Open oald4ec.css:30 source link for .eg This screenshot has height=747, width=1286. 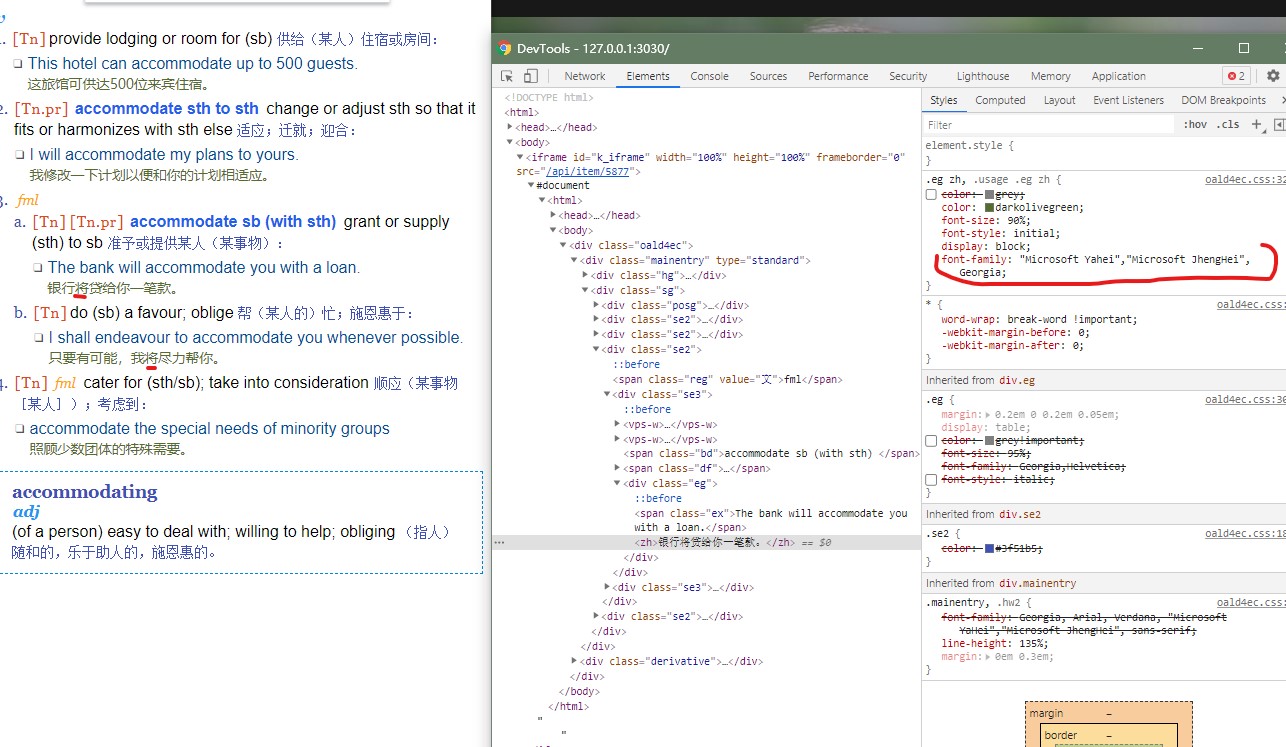(x=1246, y=399)
